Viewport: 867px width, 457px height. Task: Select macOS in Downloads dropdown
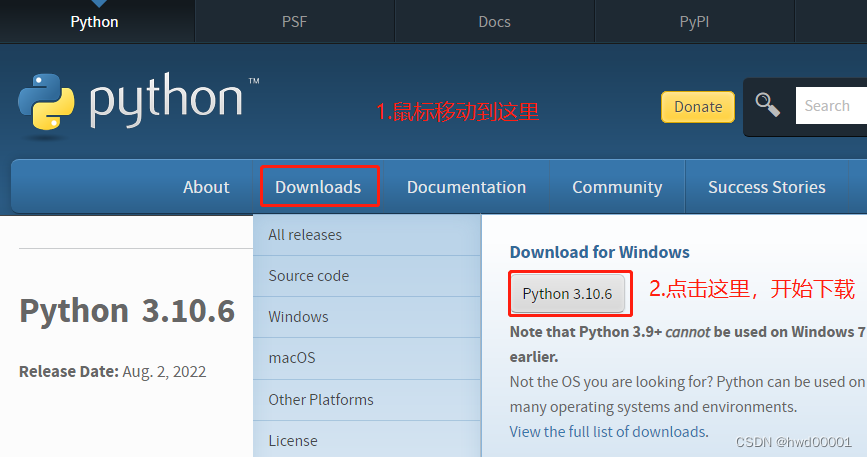click(367, 358)
